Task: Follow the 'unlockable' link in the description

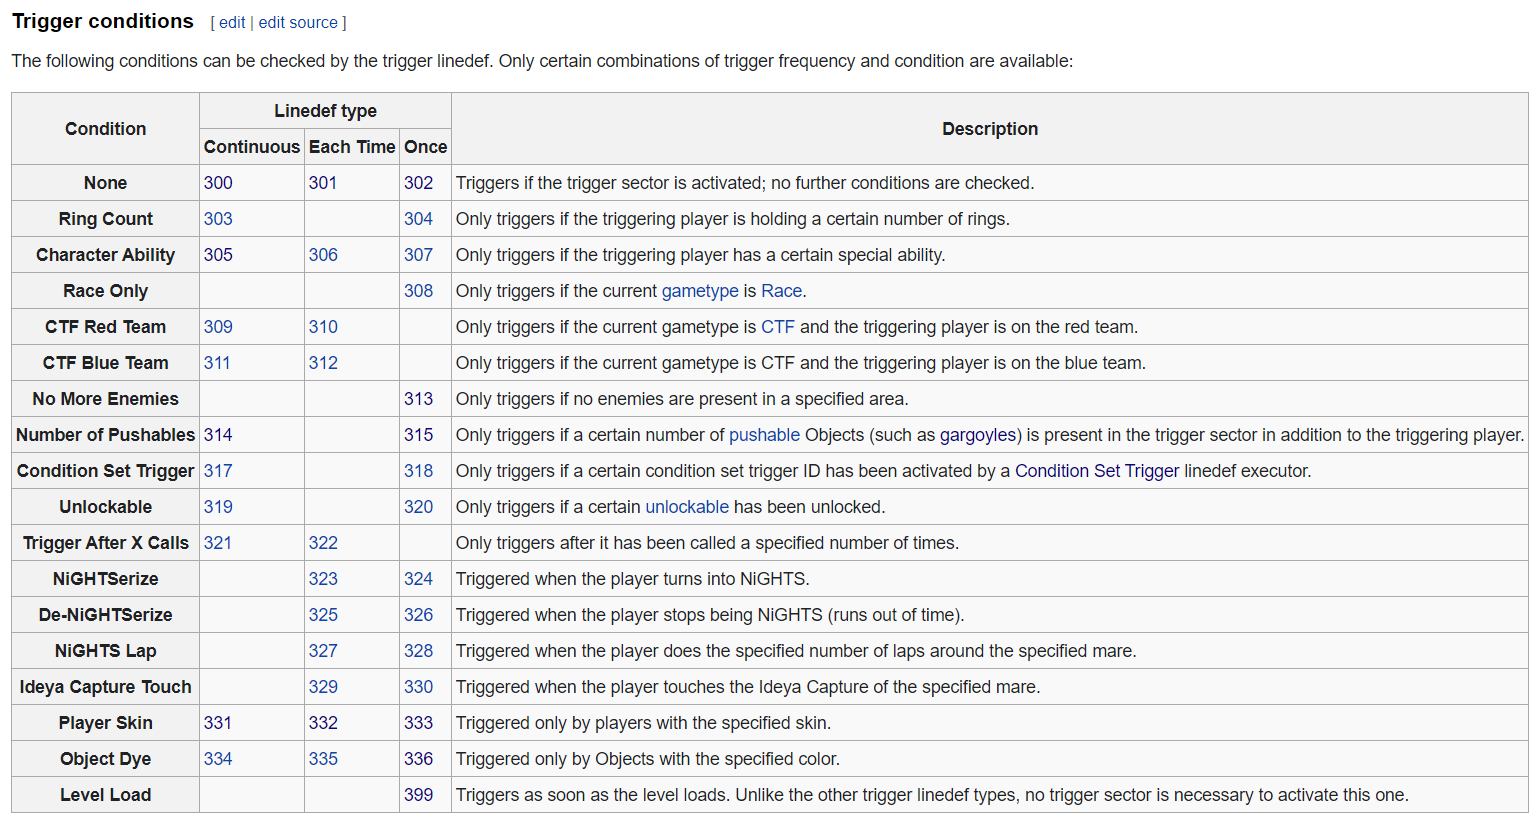Action: tap(687, 507)
